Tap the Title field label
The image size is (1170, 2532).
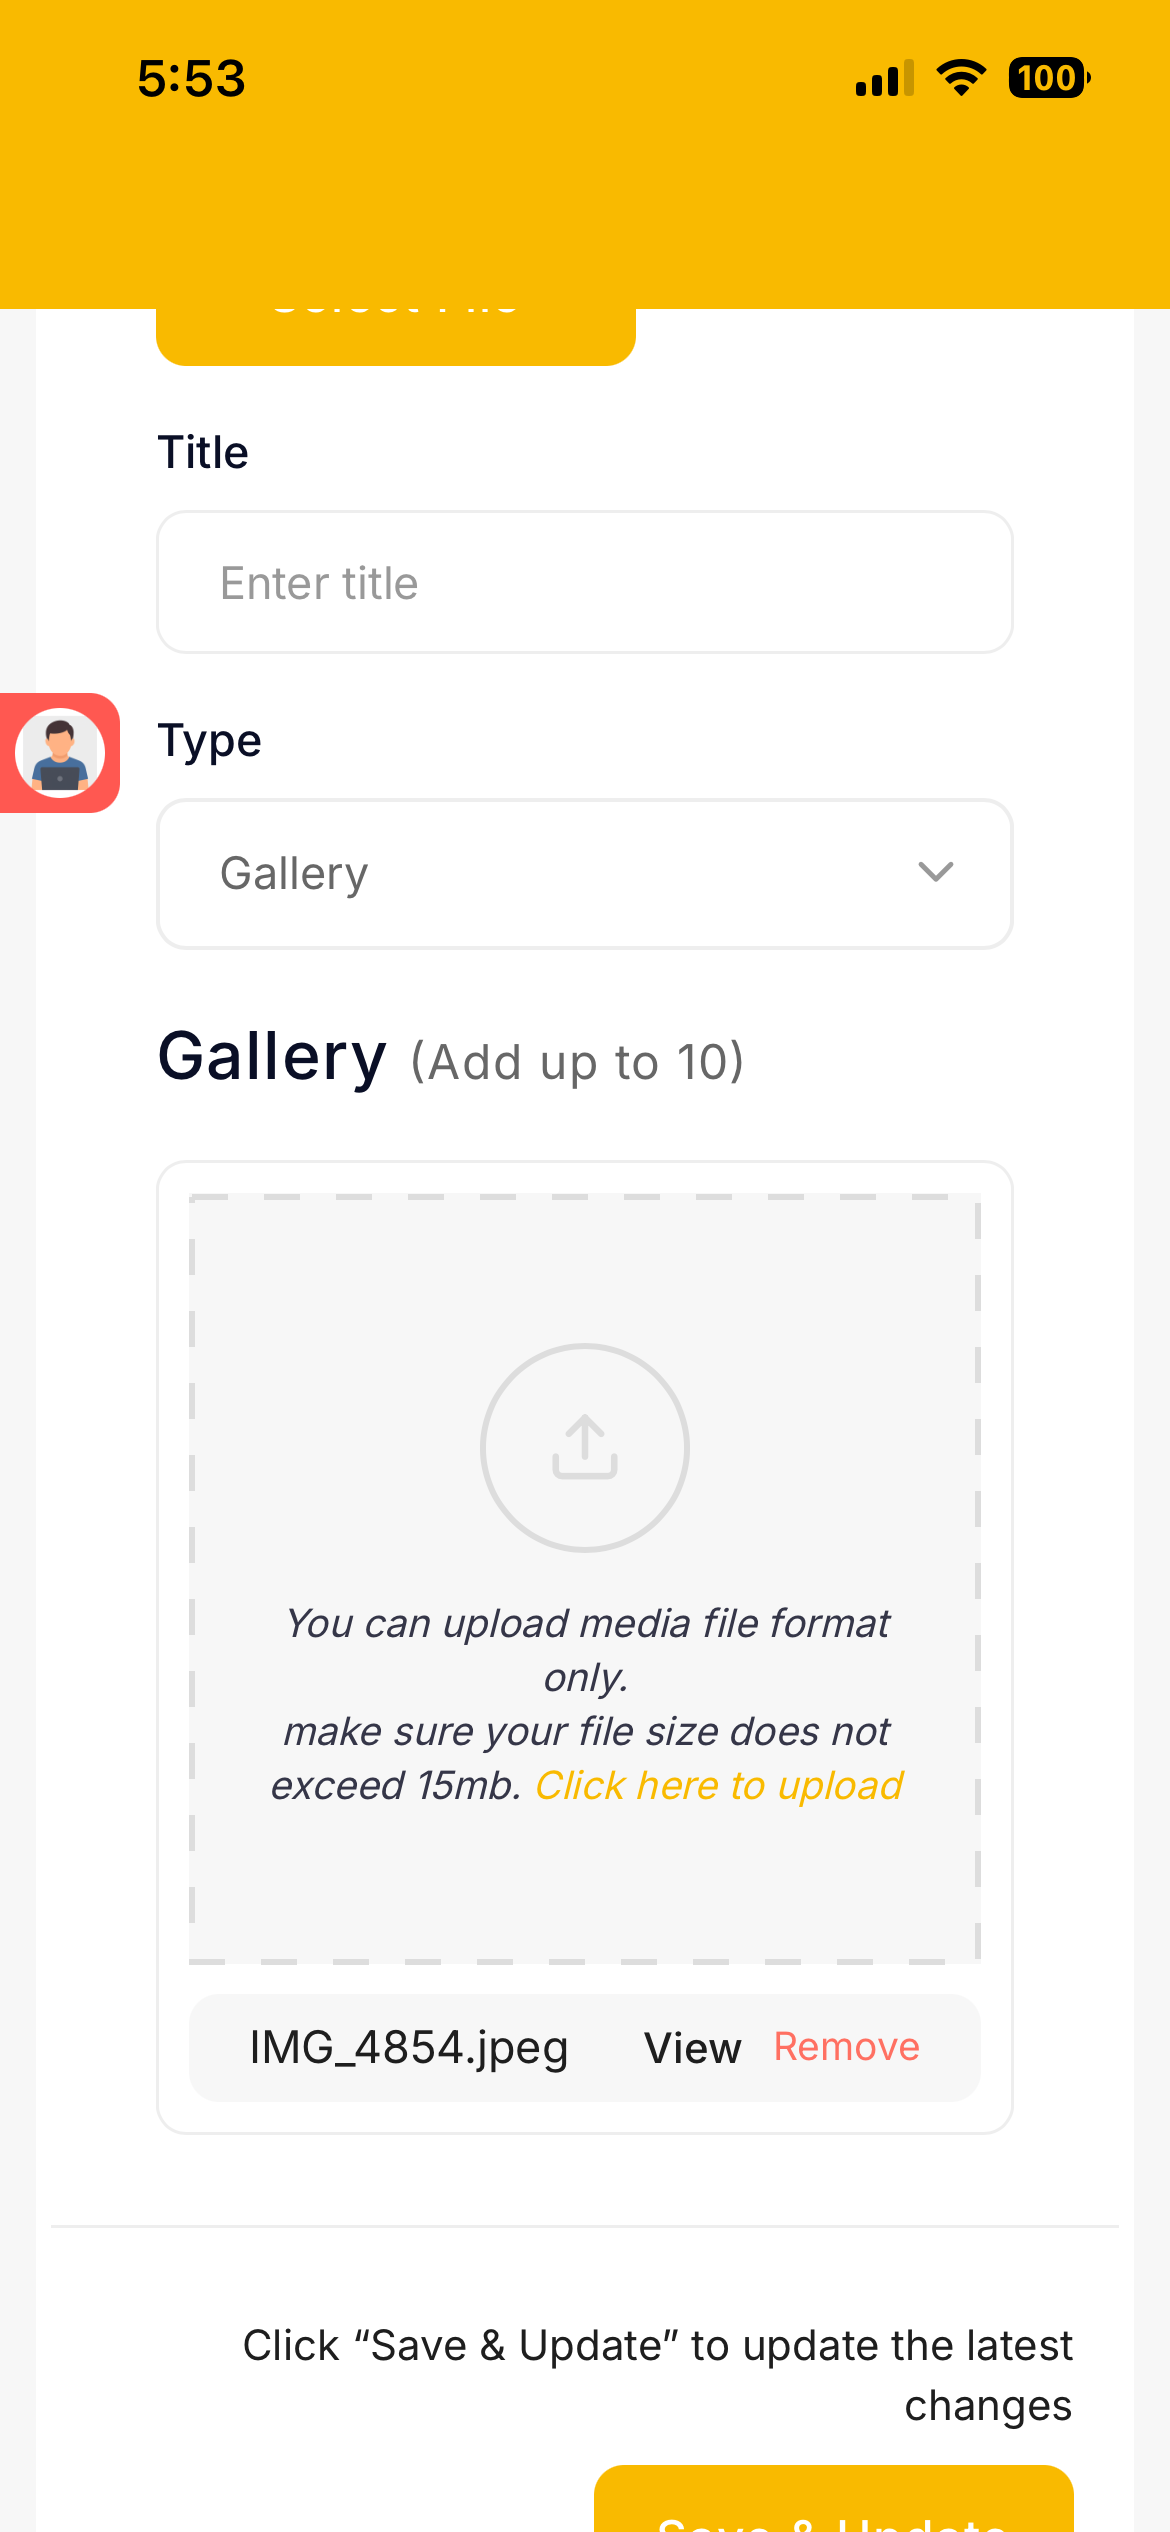pyautogui.click(x=203, y=452)
